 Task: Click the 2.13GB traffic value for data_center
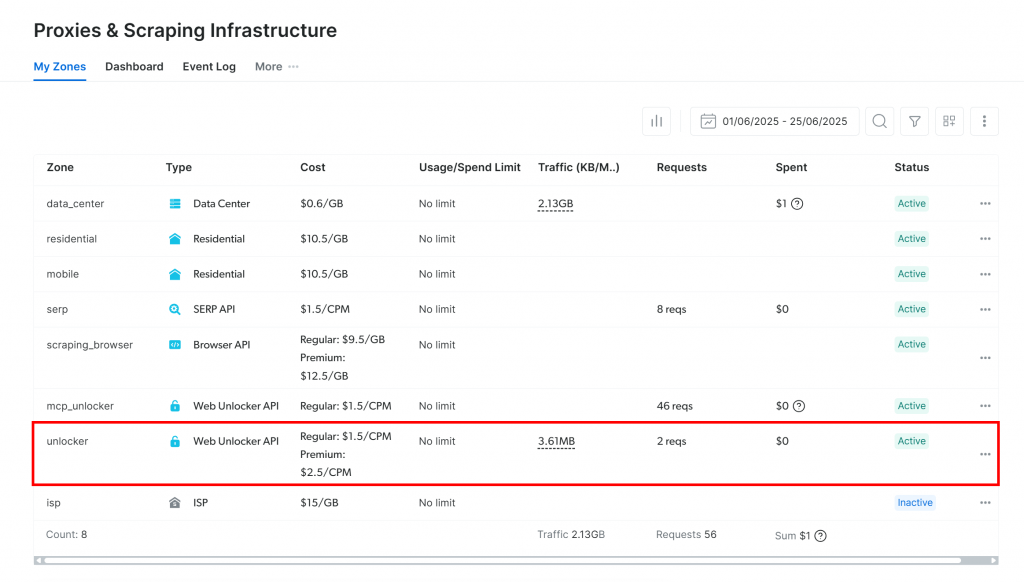555,204
